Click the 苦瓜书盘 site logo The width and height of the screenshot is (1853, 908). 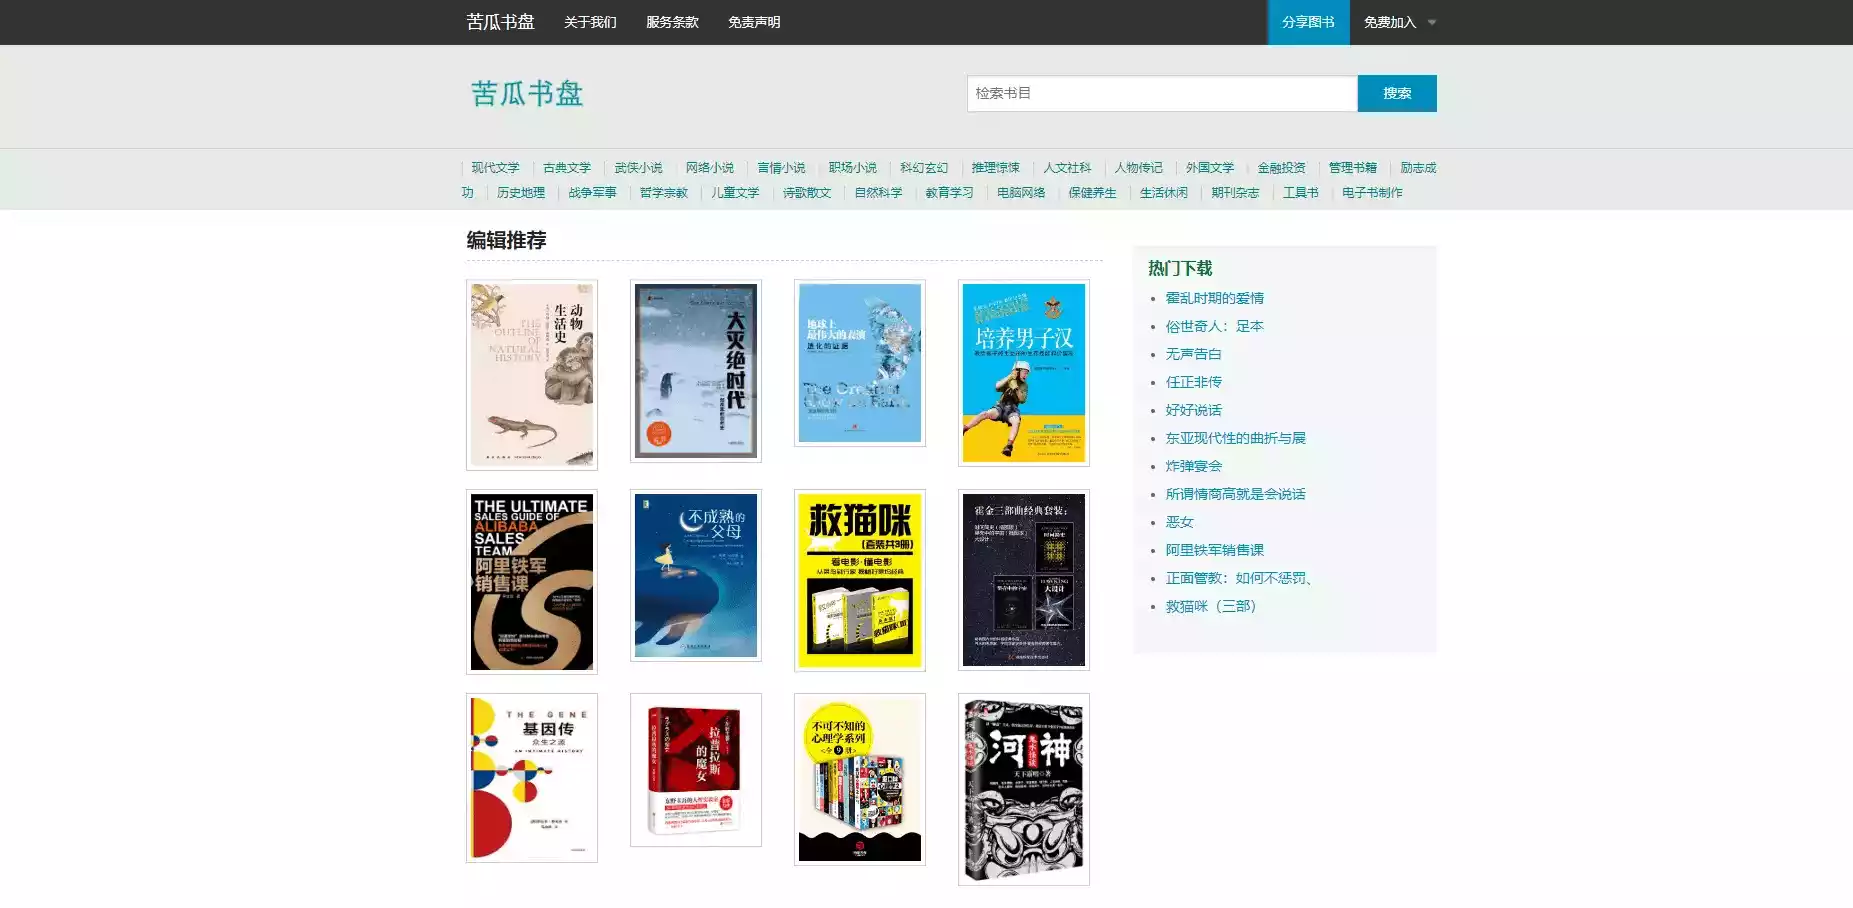(527, 93)
